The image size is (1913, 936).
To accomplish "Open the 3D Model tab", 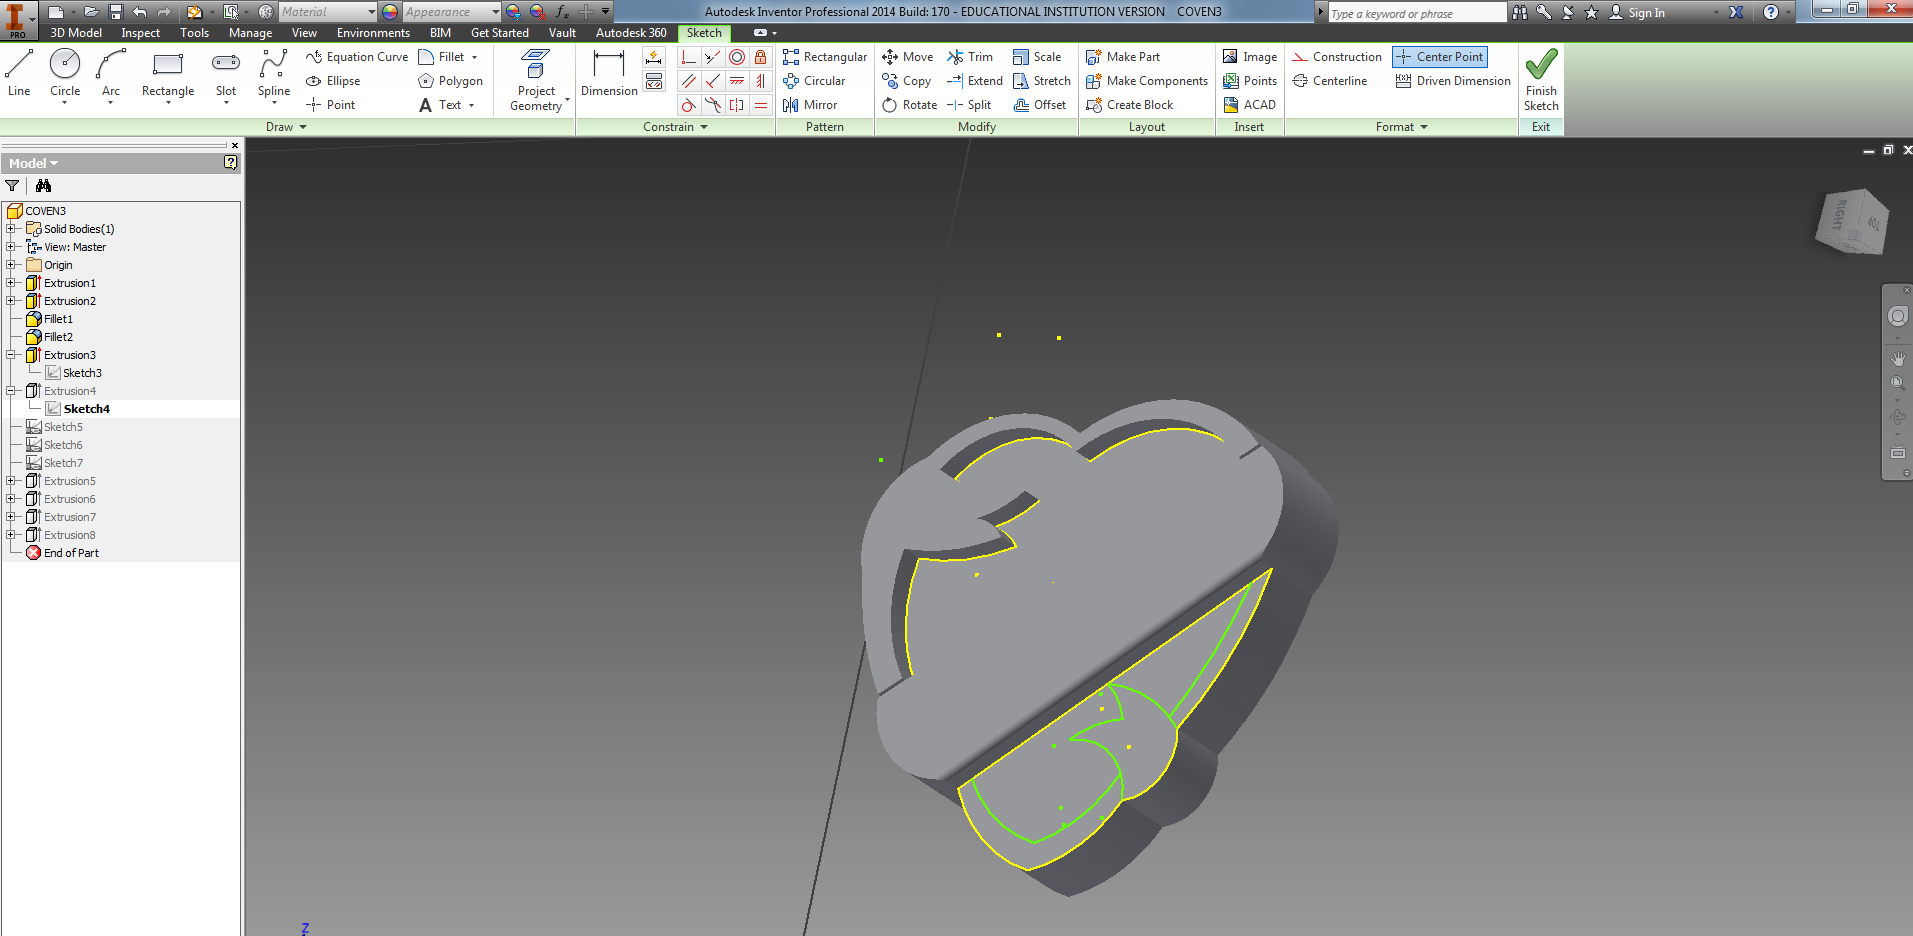I will click(76, 33).
